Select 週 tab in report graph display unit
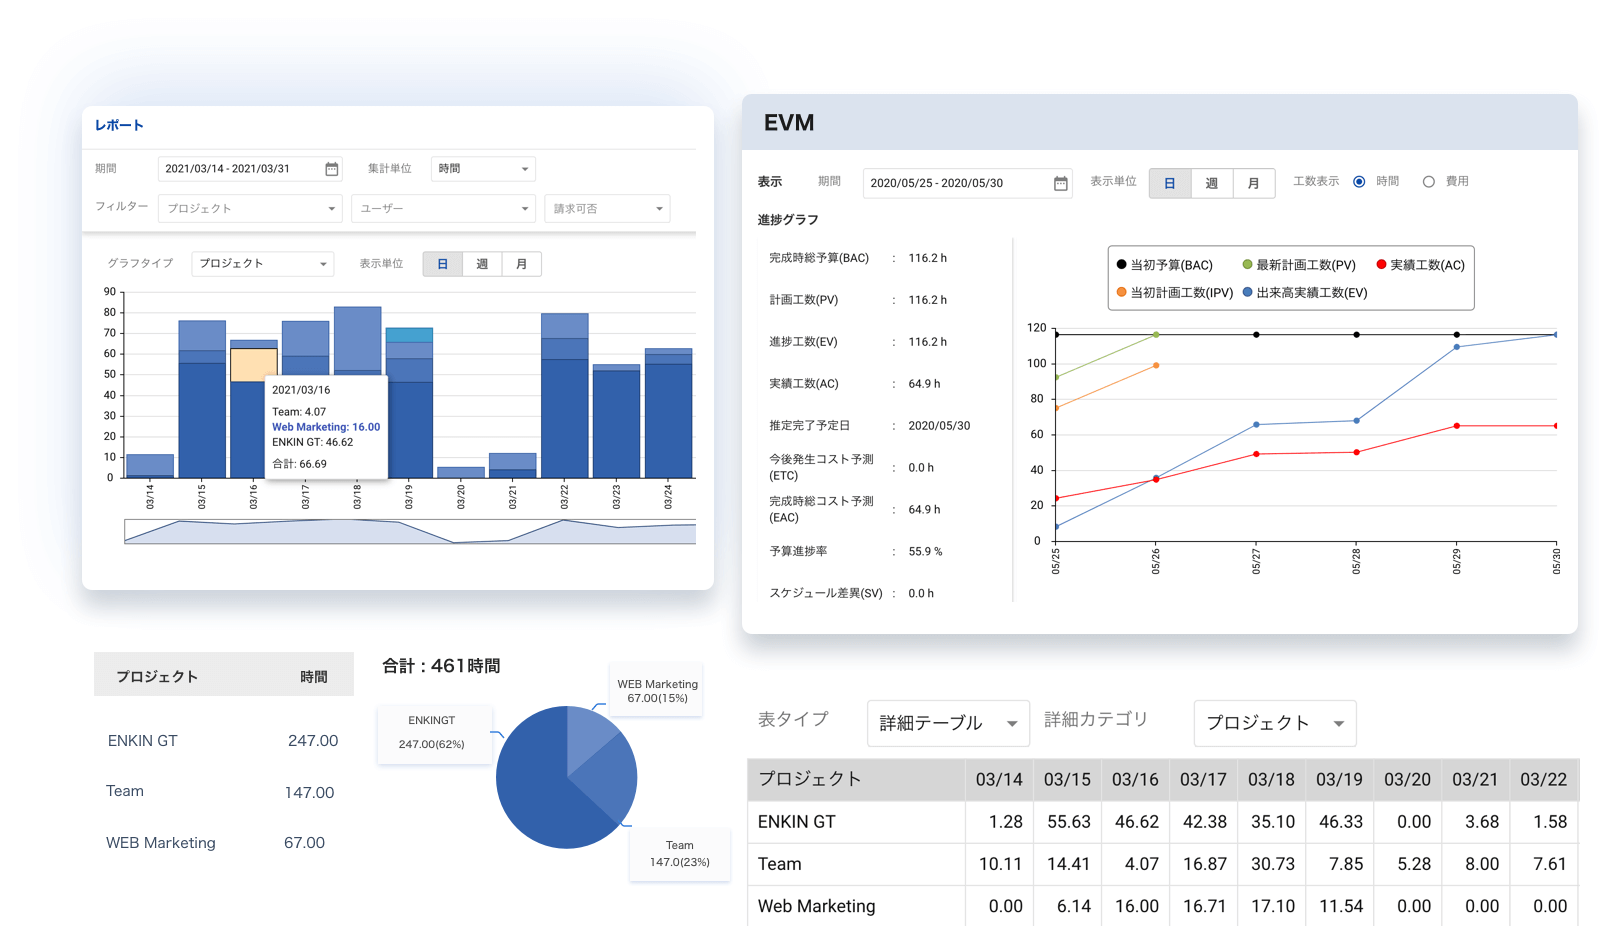Image resolution: width=1602 pixels, height=926 pixels. tap(482, 264)
